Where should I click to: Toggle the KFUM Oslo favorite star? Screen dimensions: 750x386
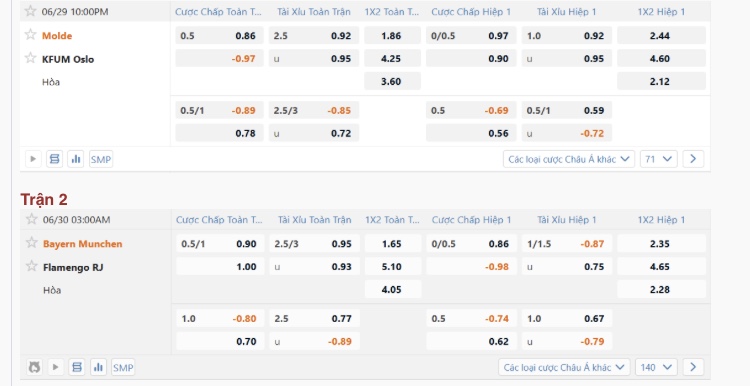click(31, 58)
